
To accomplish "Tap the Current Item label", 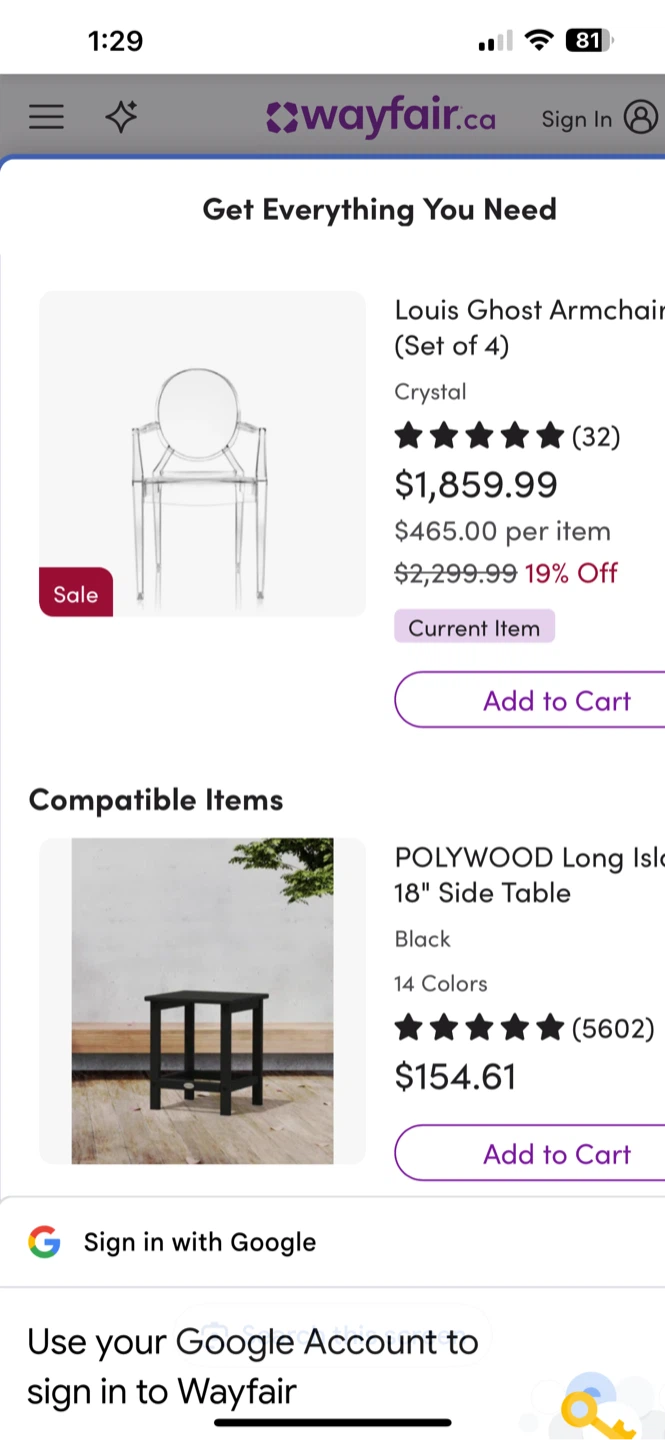I will pos(474,628).
